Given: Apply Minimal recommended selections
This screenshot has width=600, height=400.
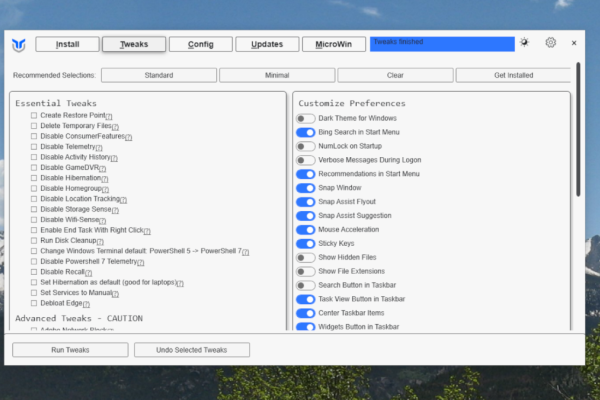Looking at the screenshot, I should point(277,75).
